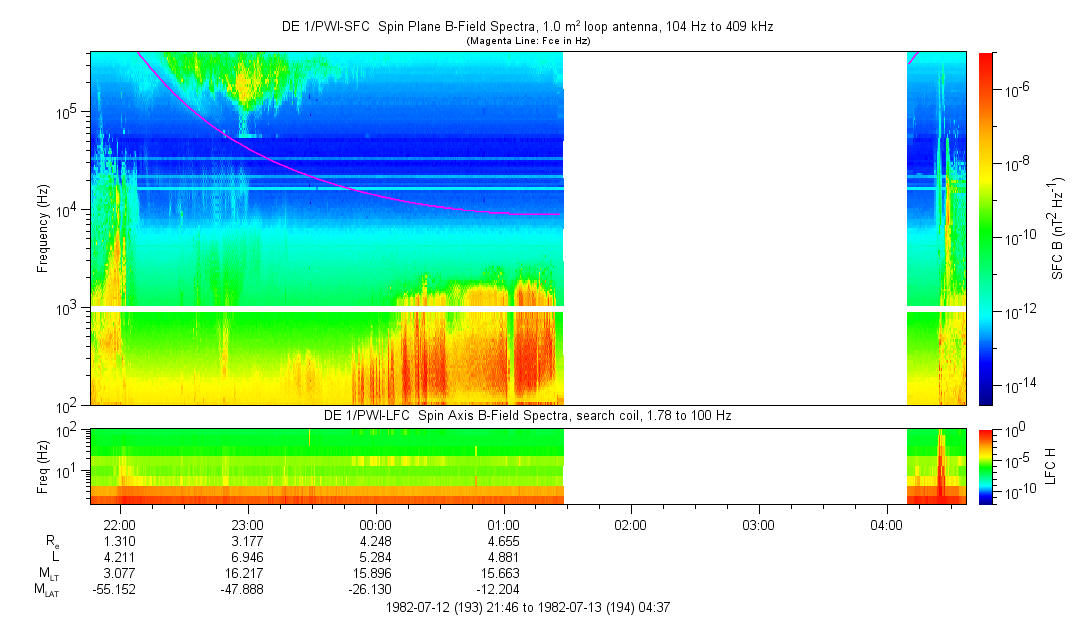Click the MLT value 15.896

[x=375, y=573]
